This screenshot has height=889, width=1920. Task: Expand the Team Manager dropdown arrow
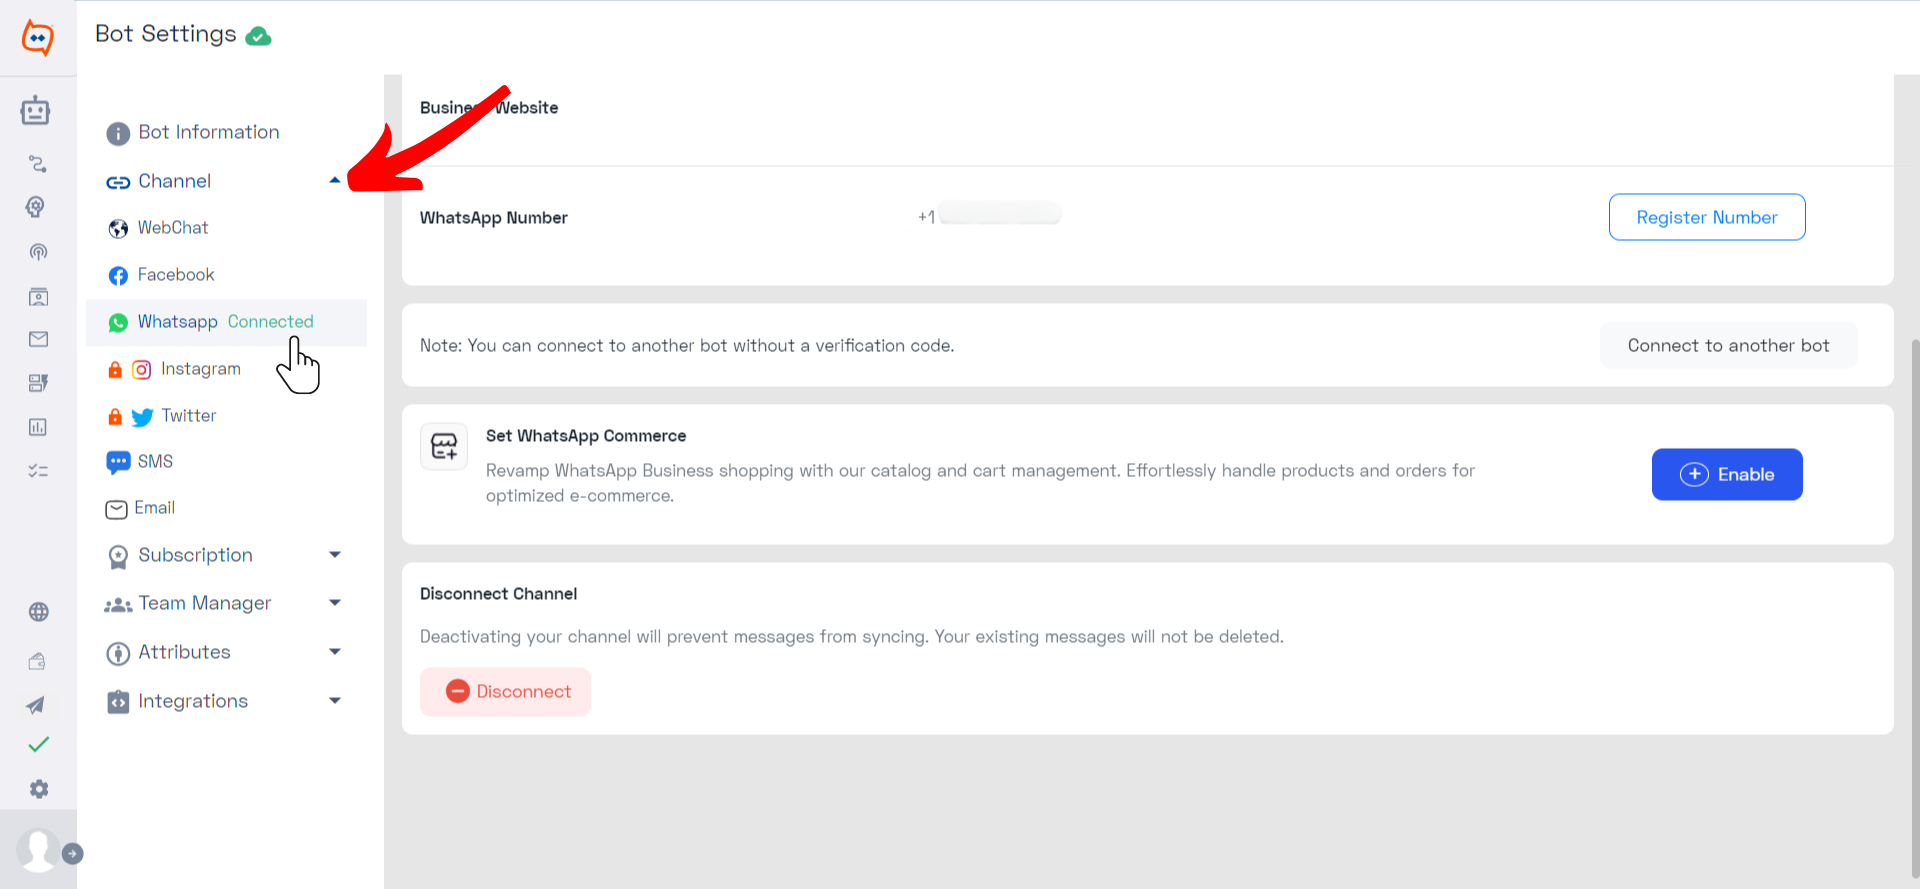click(x=335, y=603)
